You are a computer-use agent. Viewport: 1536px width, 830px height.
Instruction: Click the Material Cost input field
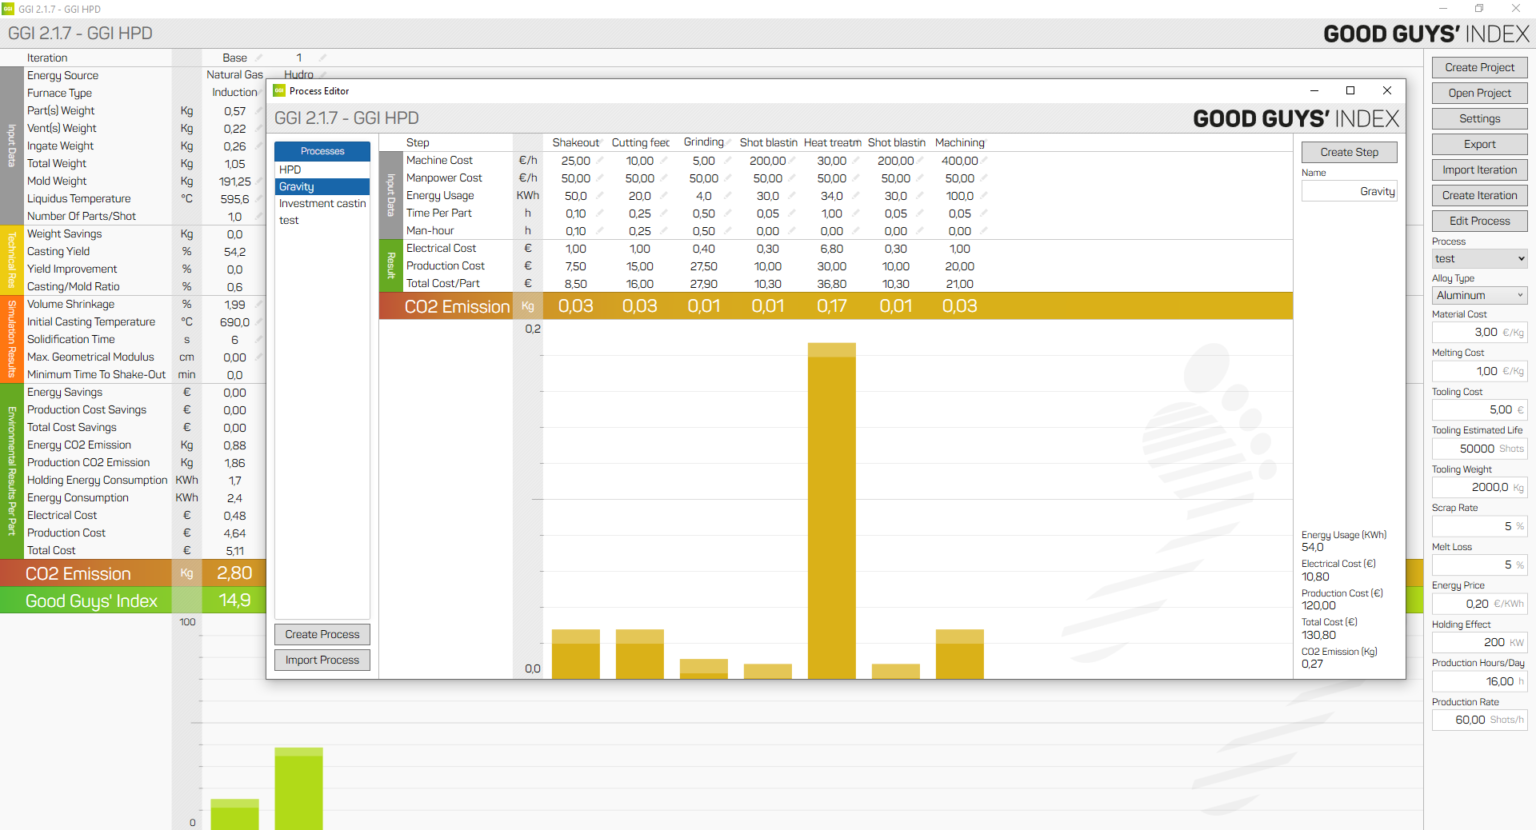tap(1470, 332)
